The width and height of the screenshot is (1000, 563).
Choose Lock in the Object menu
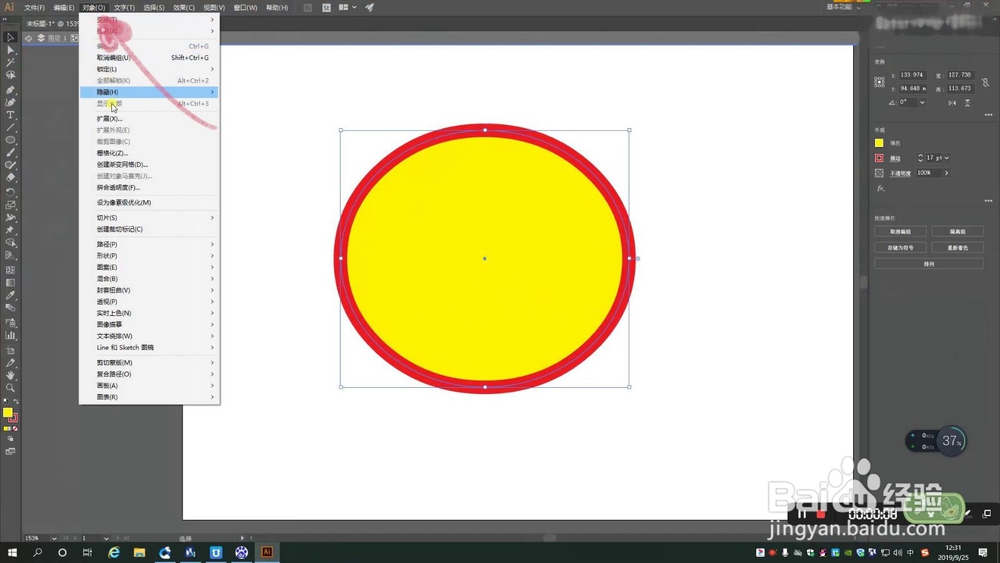click(149, 69)
